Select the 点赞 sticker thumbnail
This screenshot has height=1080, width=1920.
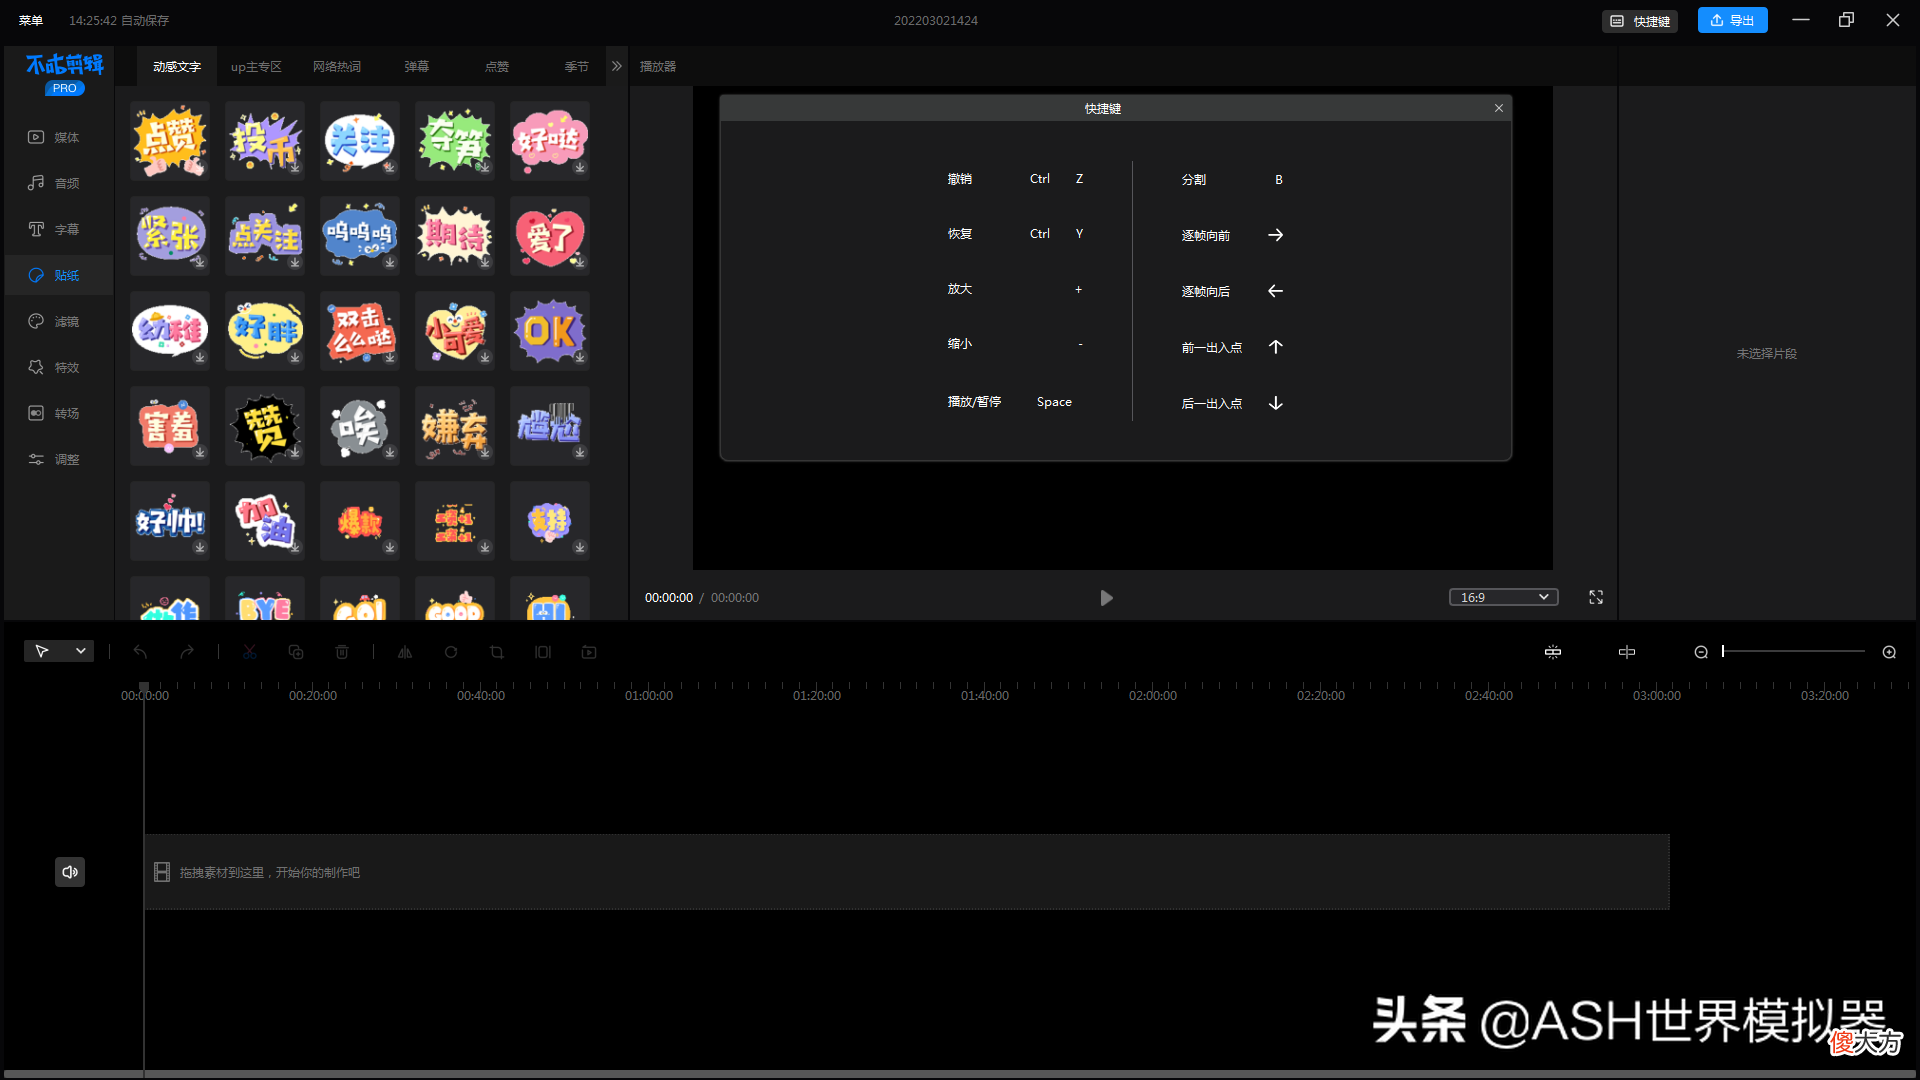tap(170, 140)
